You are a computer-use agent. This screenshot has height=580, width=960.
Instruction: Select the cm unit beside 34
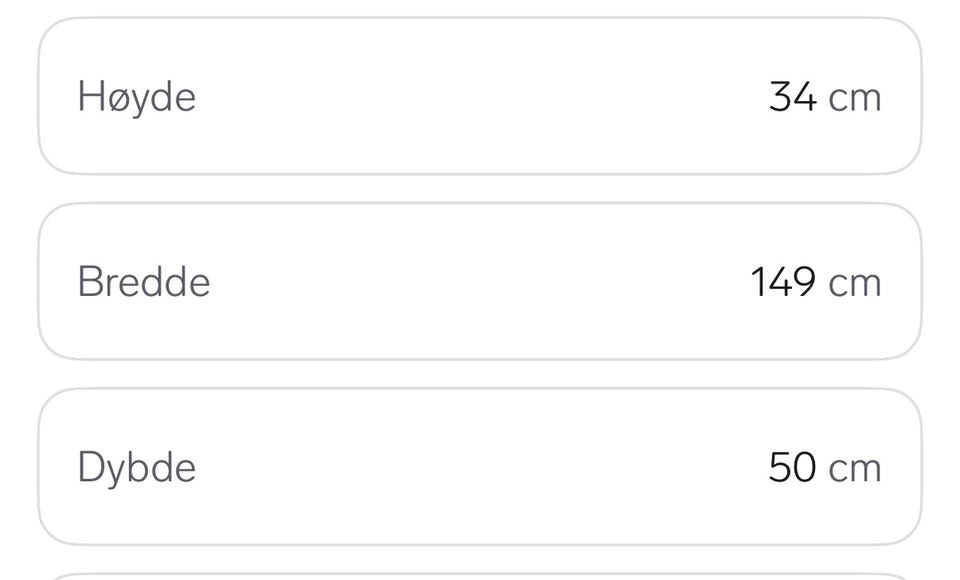tap(855, 101)
